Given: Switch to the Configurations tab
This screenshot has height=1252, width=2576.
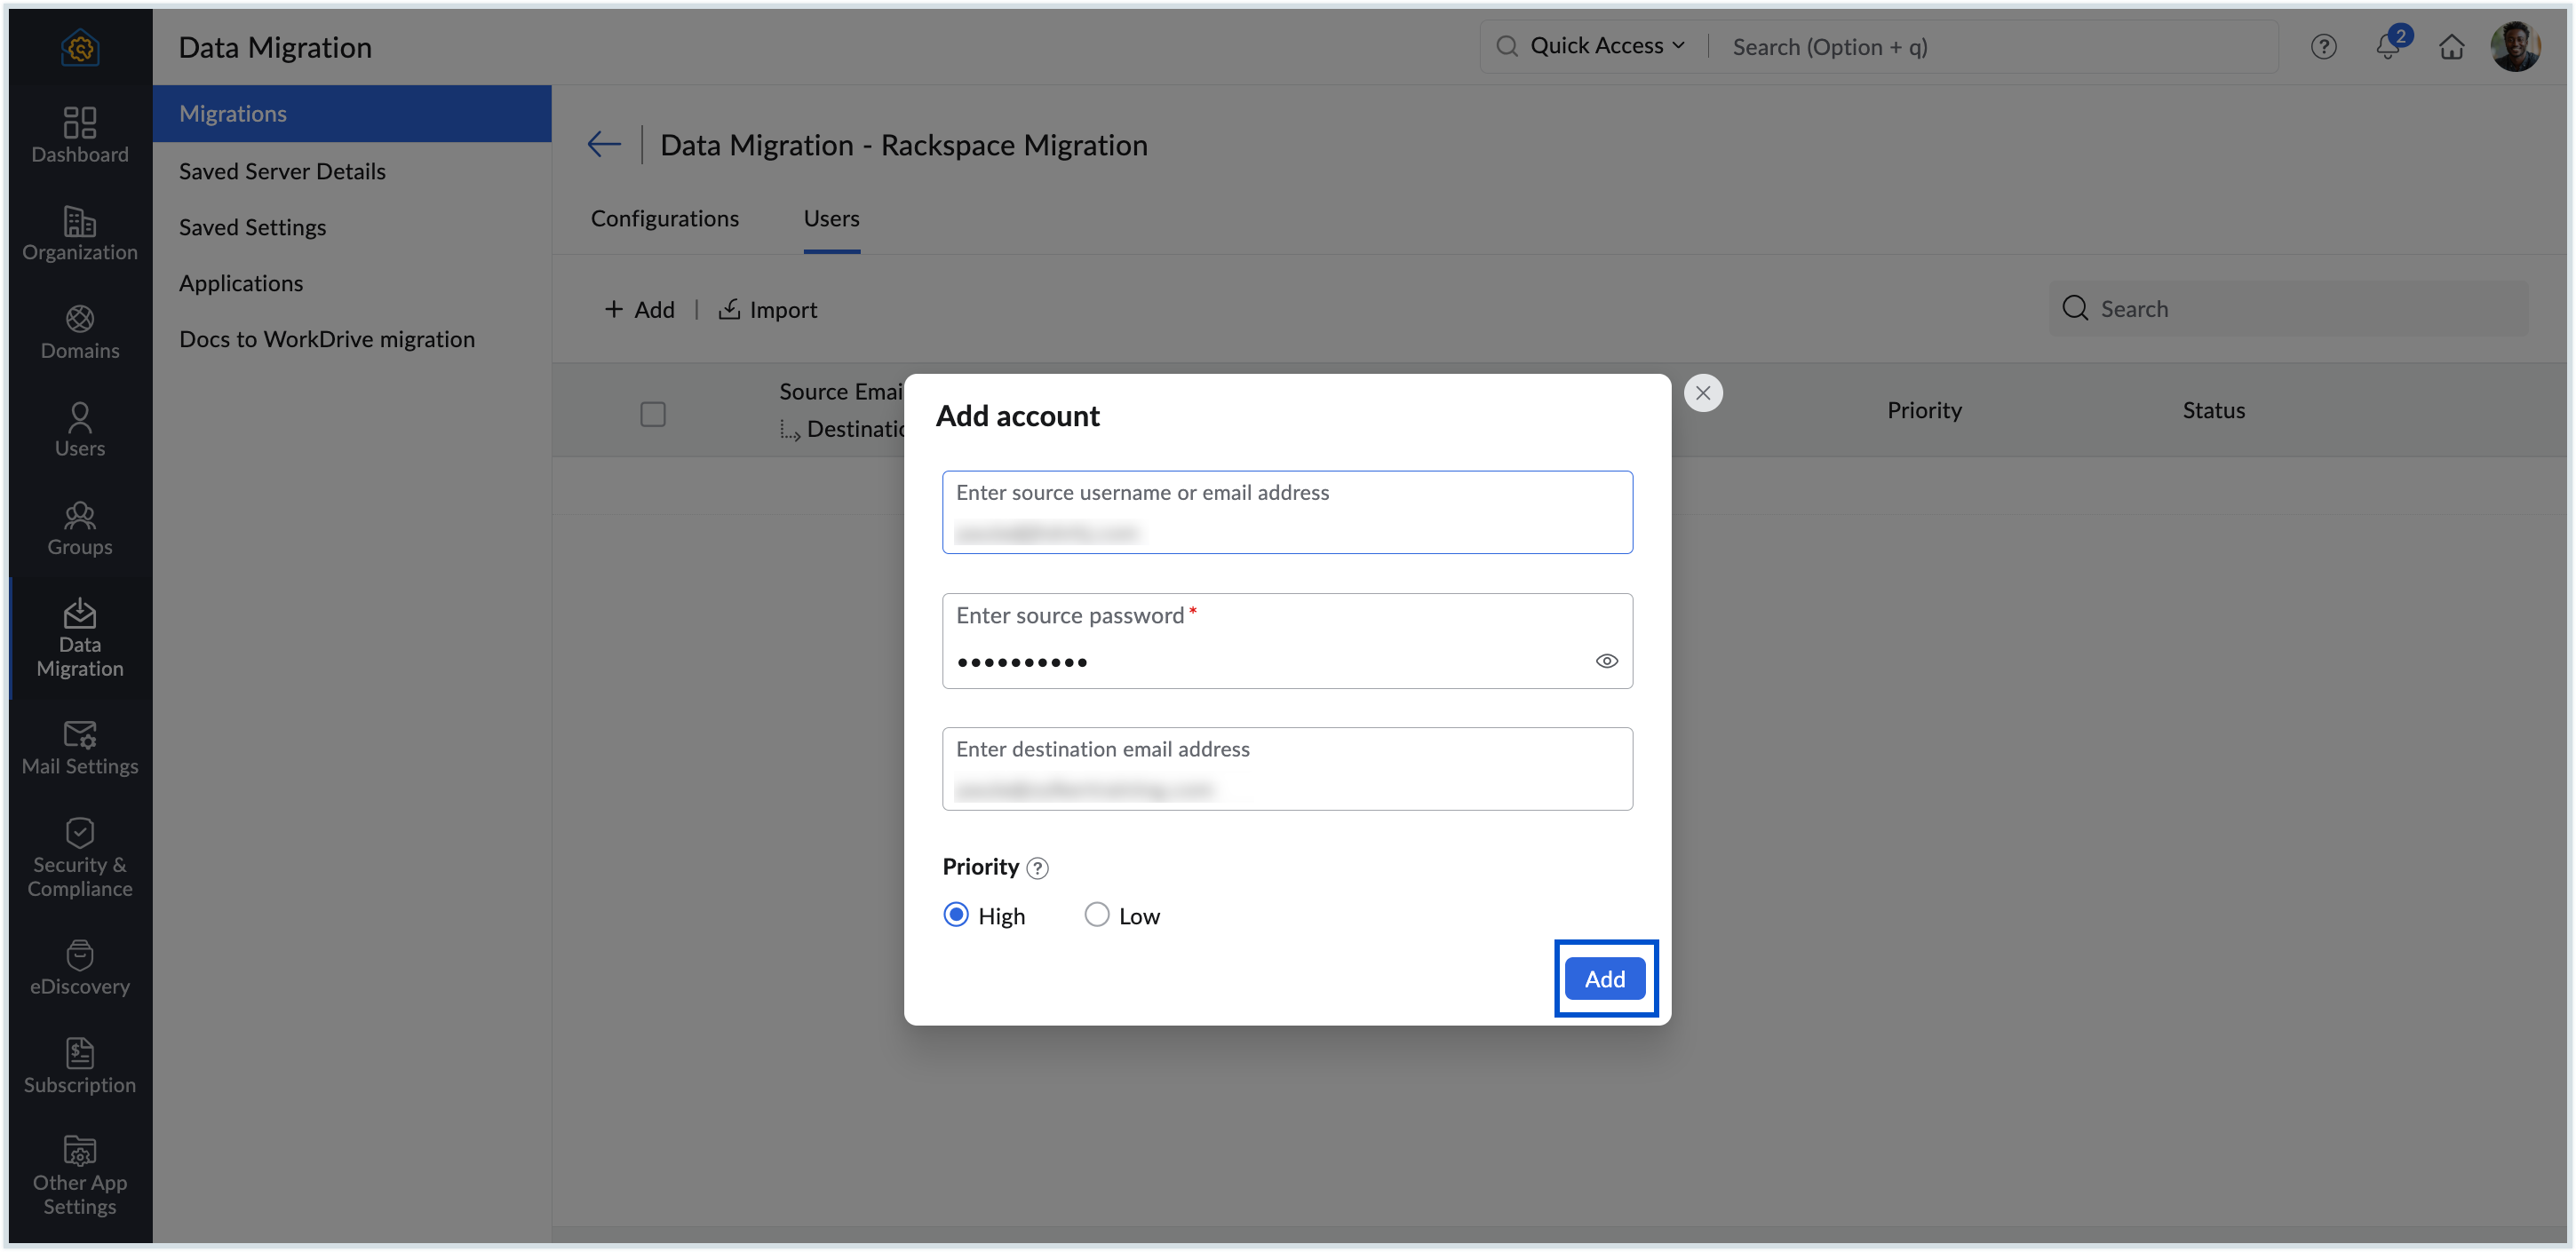Looking at the screenshot, I should [x=664, y=218].
